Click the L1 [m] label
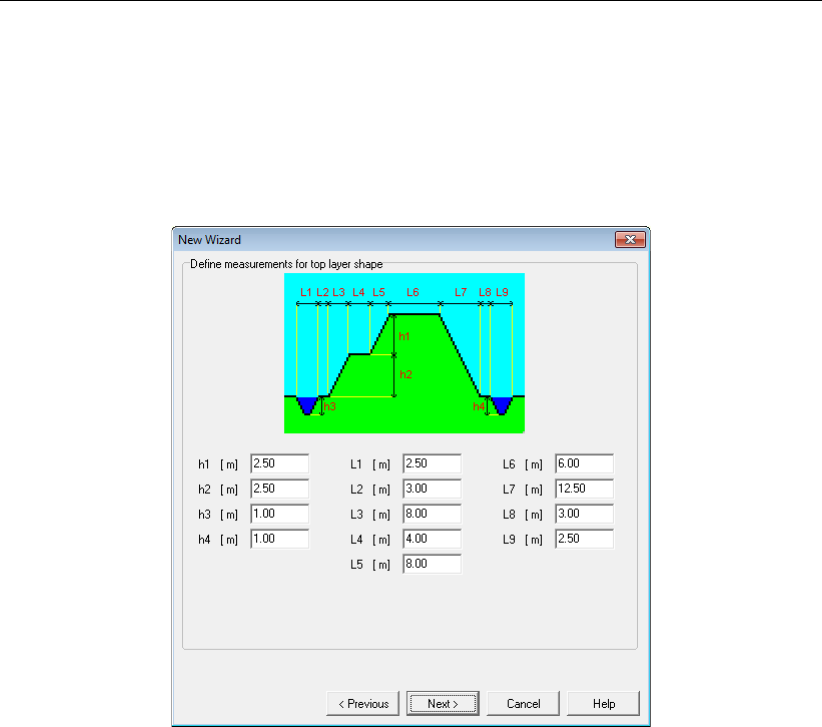 370,464
